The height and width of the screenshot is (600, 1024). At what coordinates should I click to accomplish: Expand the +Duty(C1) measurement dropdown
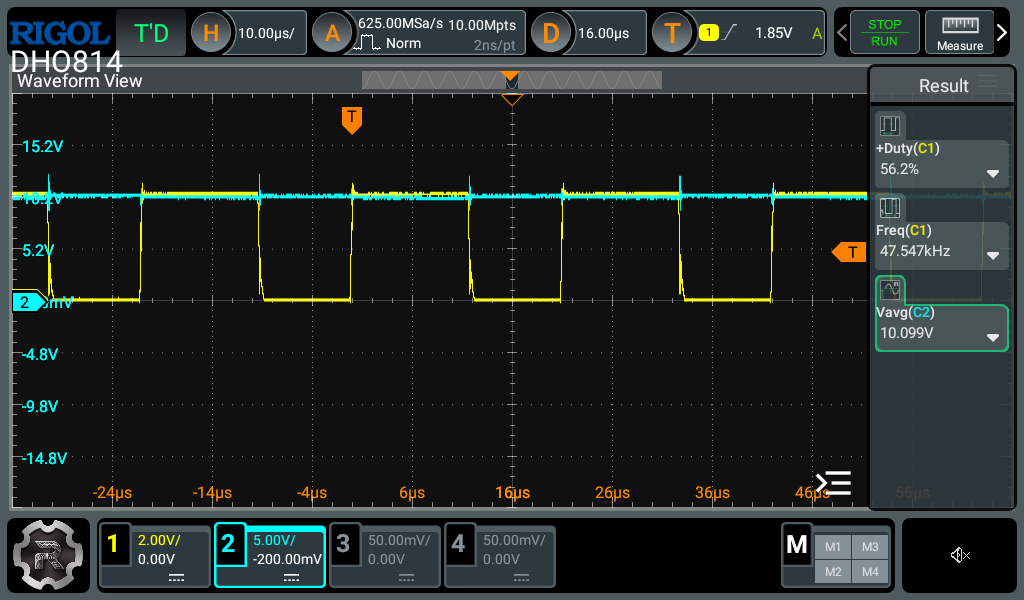coord(992,173)
